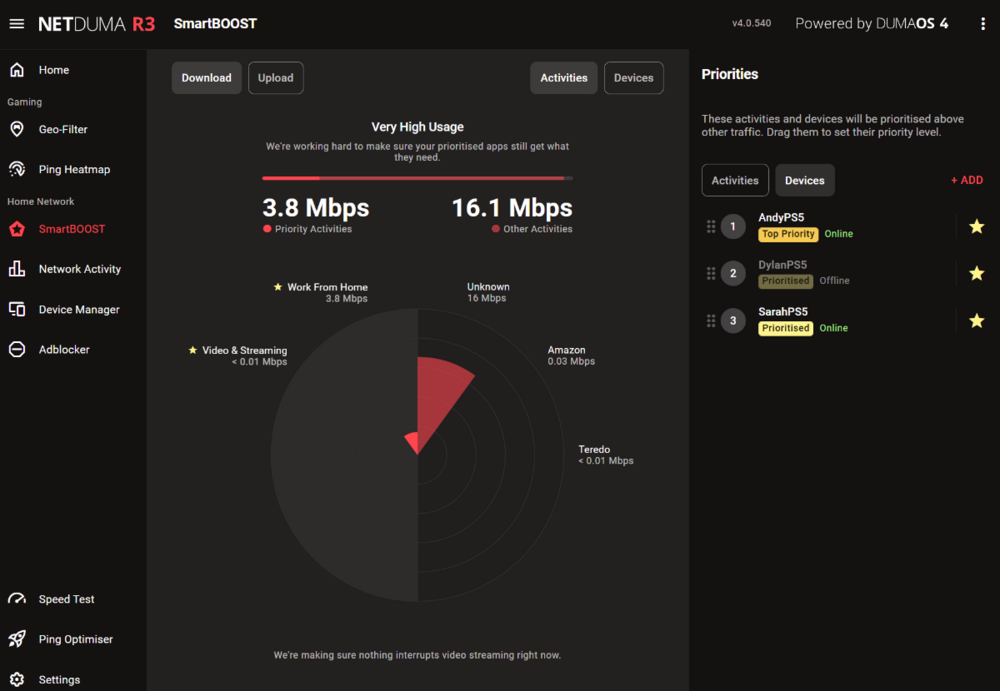Image resolution: width=1000 pixels, height=691 pixels.
Task: Click the 3.8 Mbps Priority Activities value
Action: pos(316,208)
